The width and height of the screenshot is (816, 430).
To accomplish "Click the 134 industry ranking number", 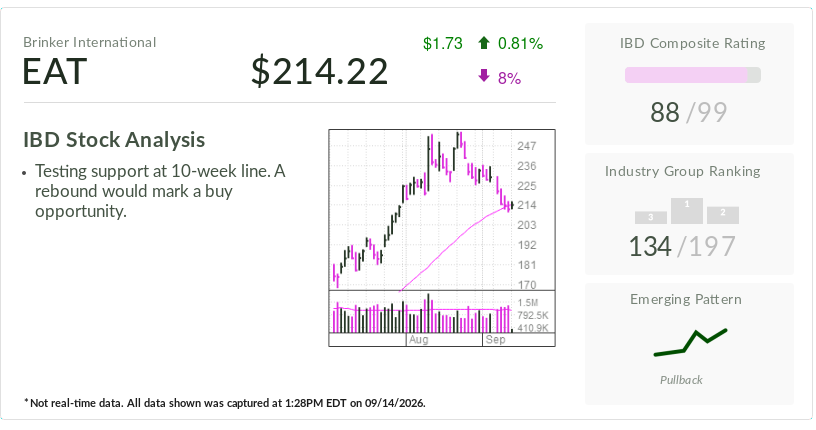I will point(650,247).
